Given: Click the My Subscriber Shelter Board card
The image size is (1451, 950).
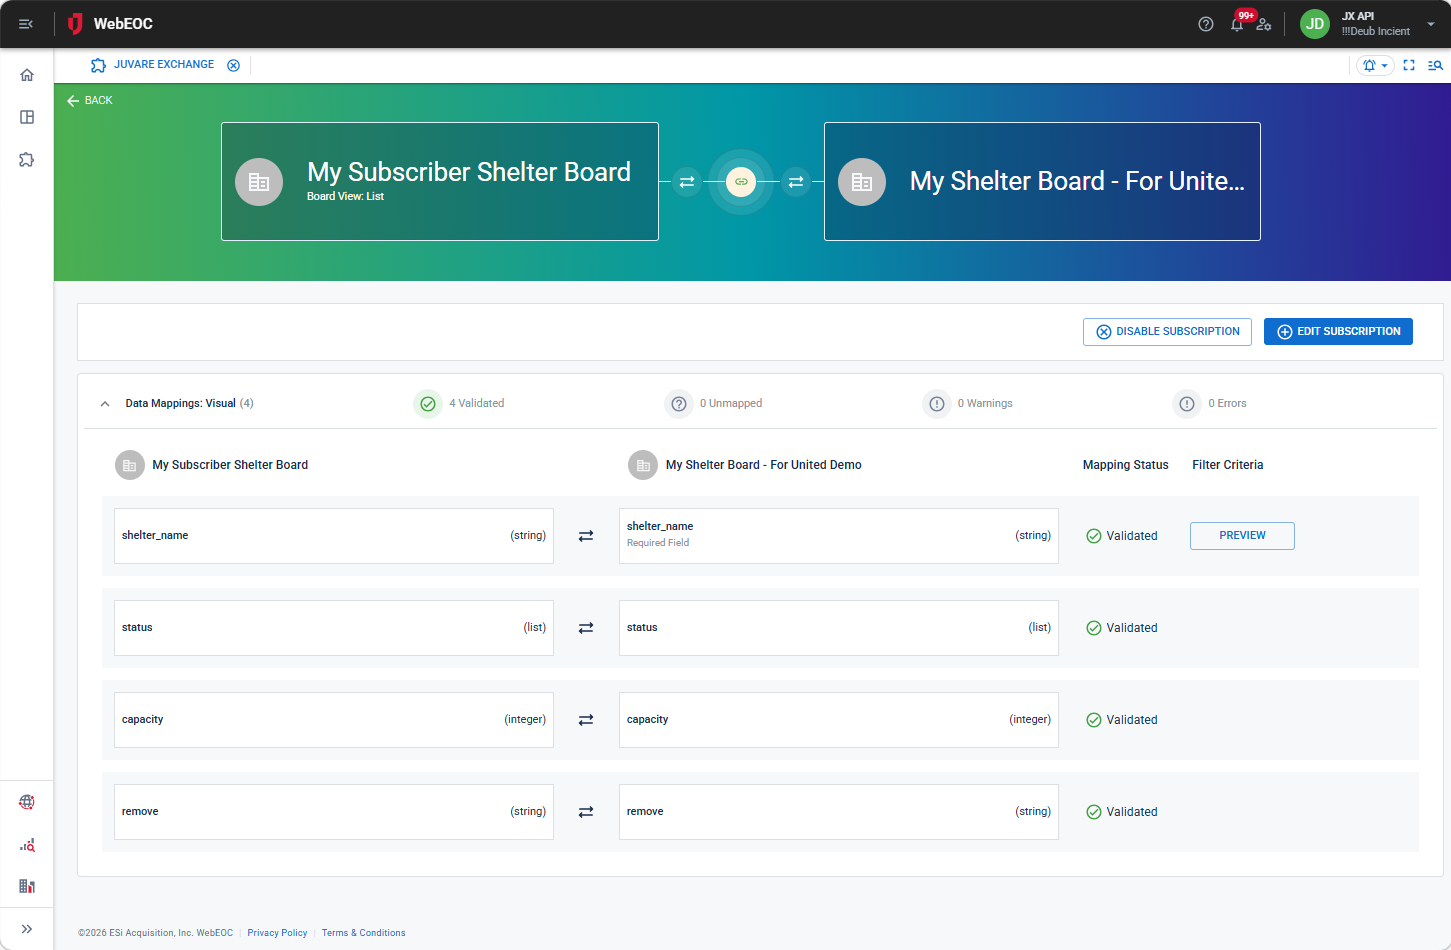Looking at the screenshot, I should (x=440, y=181).
